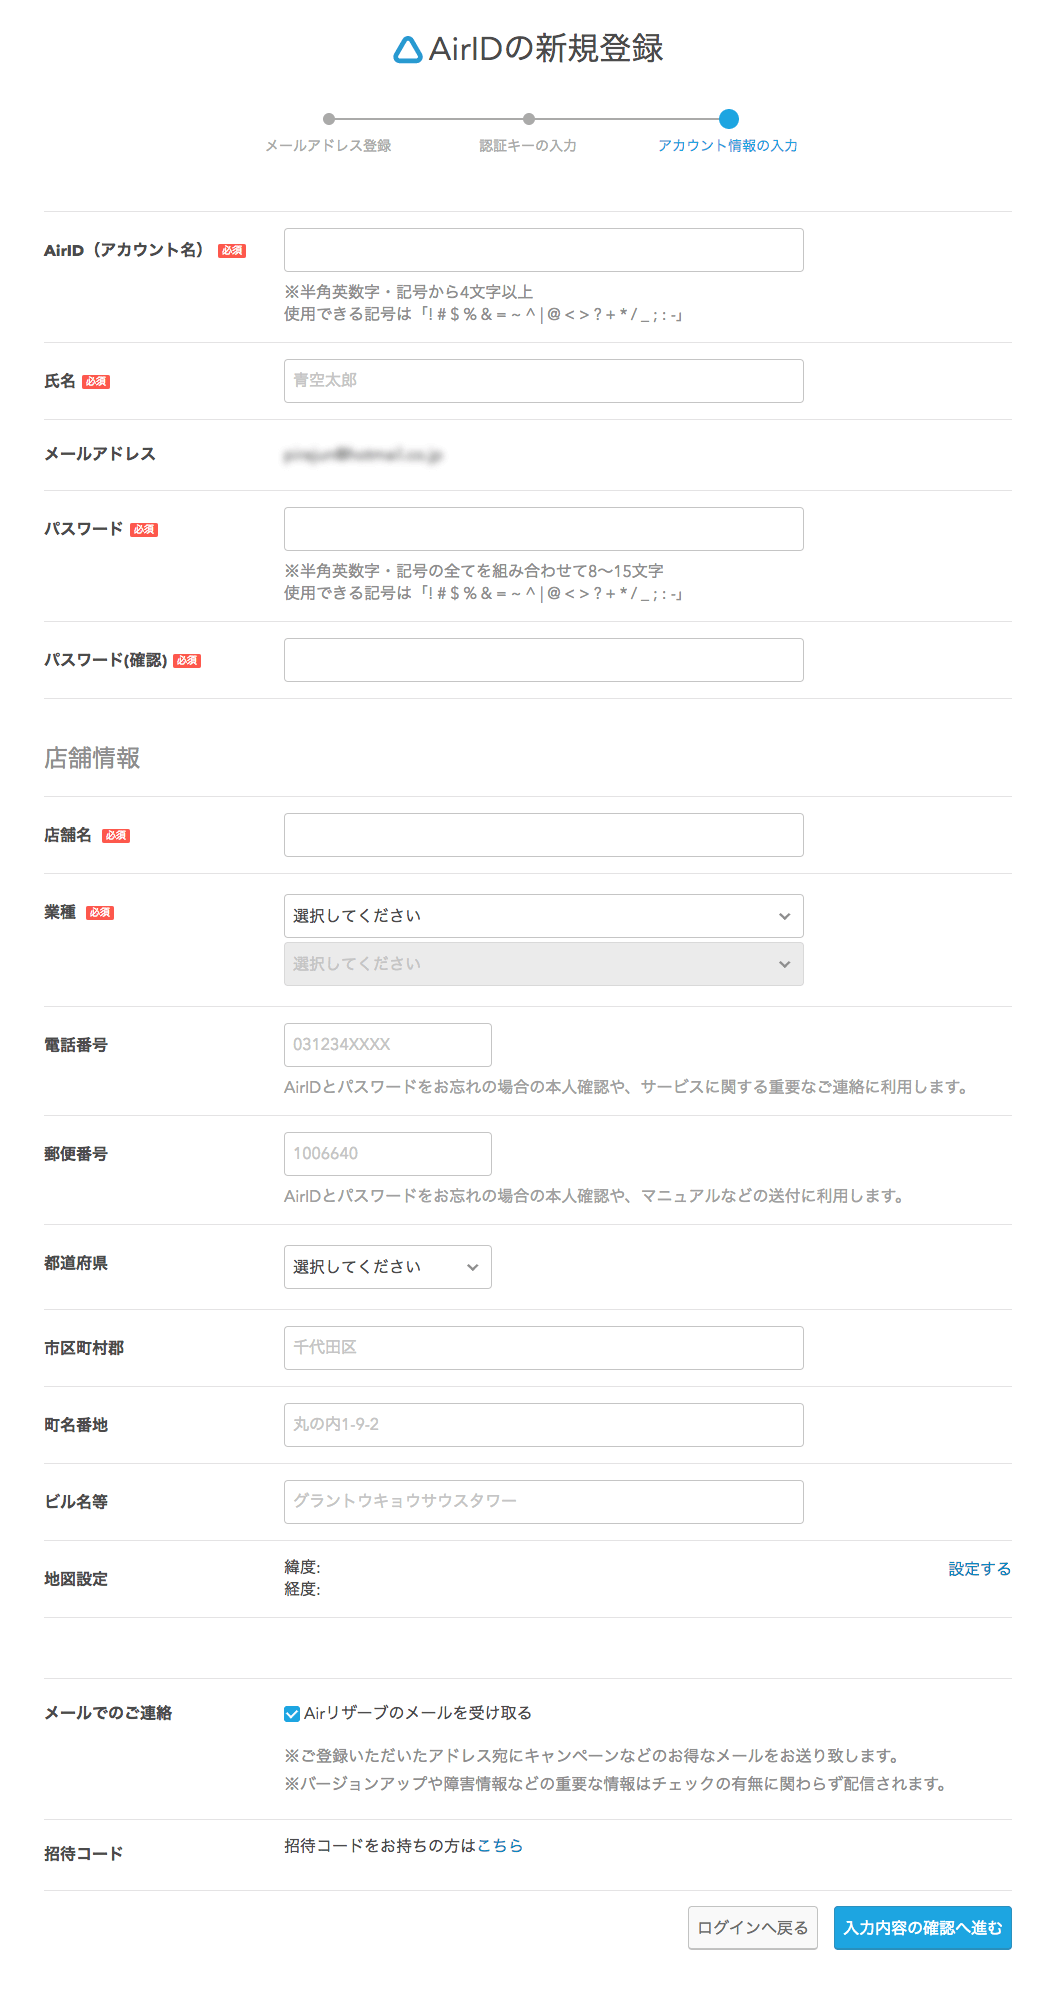Click the 経度: longitude label
The height and width of the screenshot is (1990, 1057).
[302, 1589]
